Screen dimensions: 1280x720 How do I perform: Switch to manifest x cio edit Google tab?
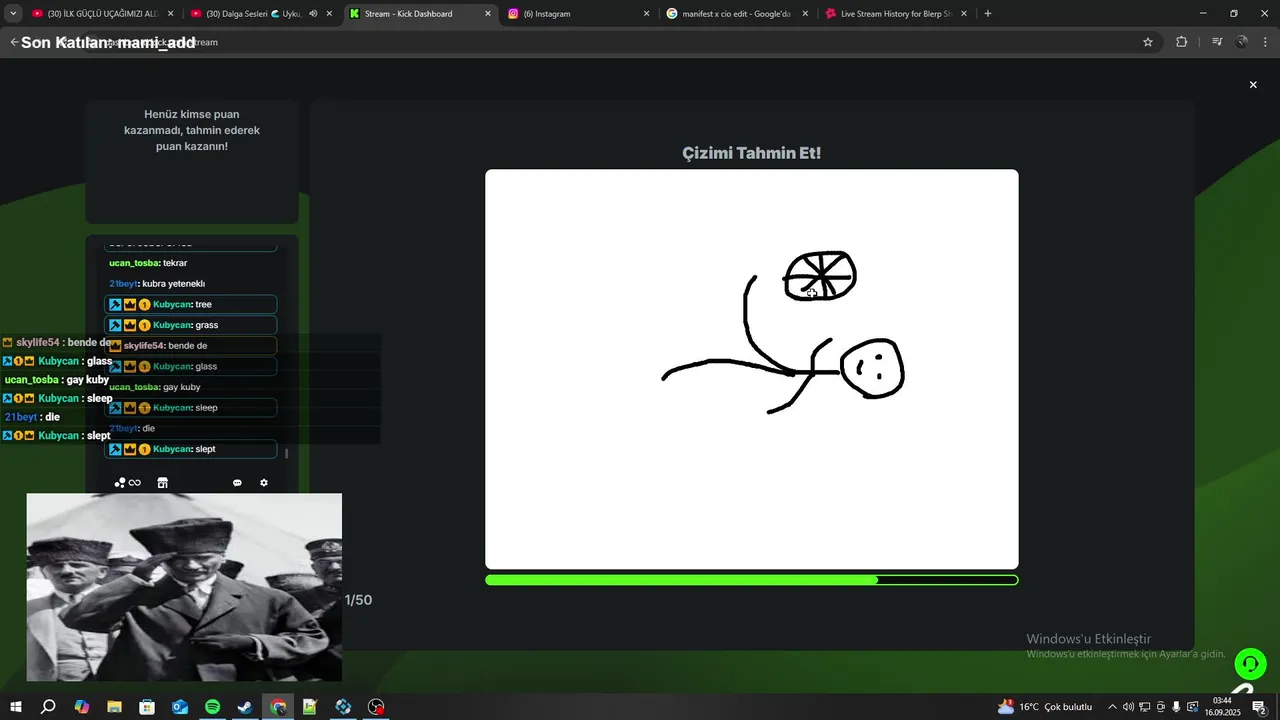[738, 14]
